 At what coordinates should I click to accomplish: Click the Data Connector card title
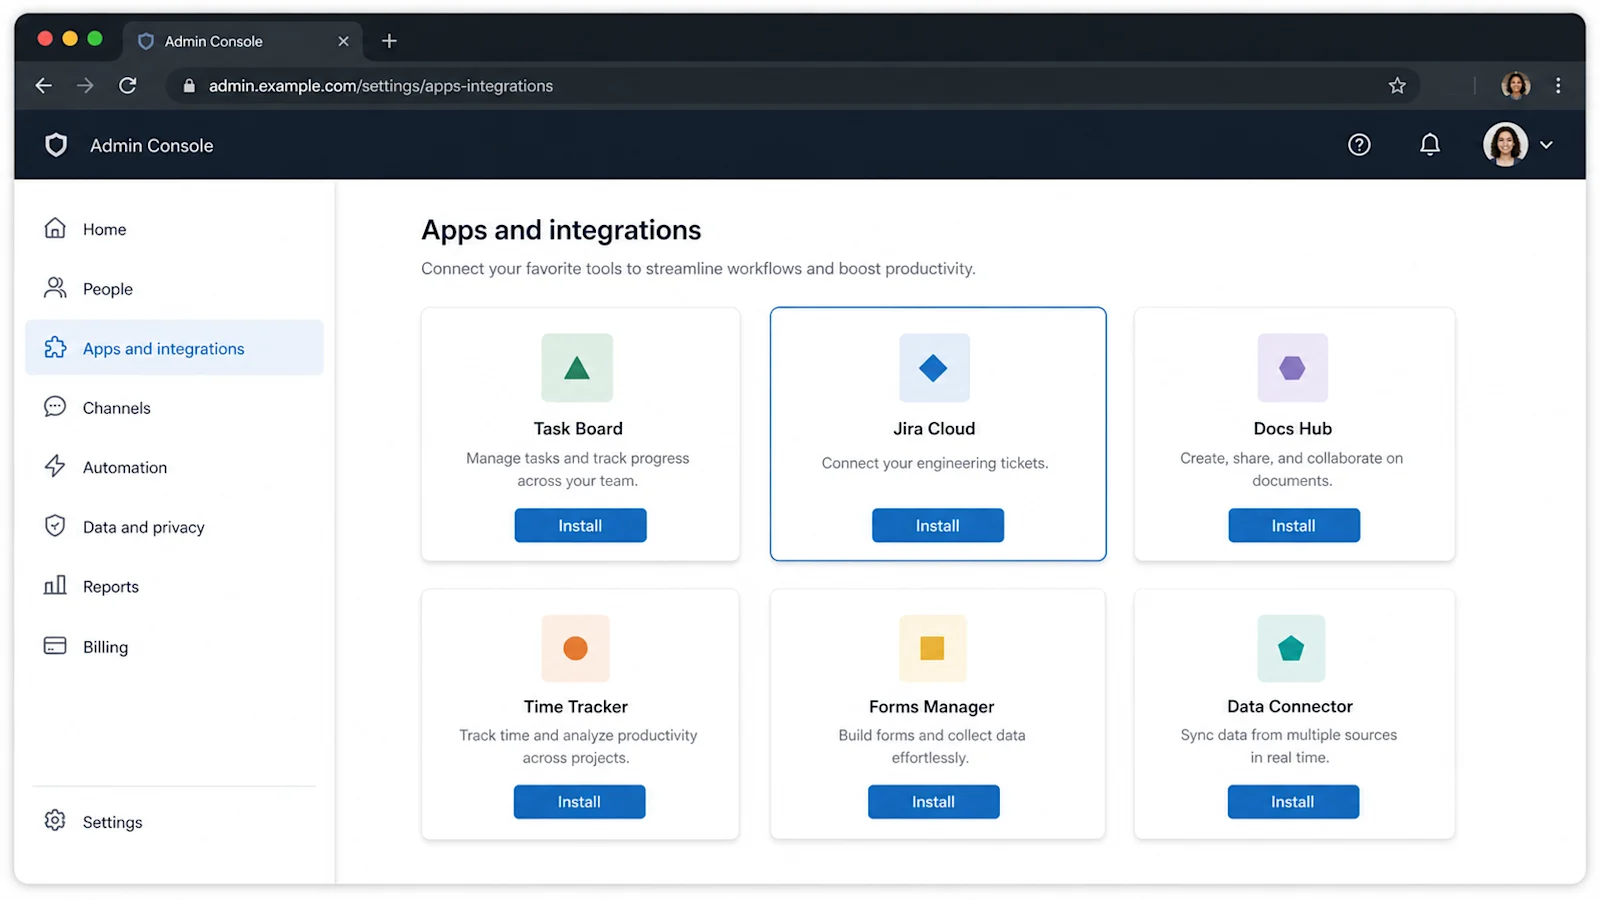click(x=1290, y=706)
